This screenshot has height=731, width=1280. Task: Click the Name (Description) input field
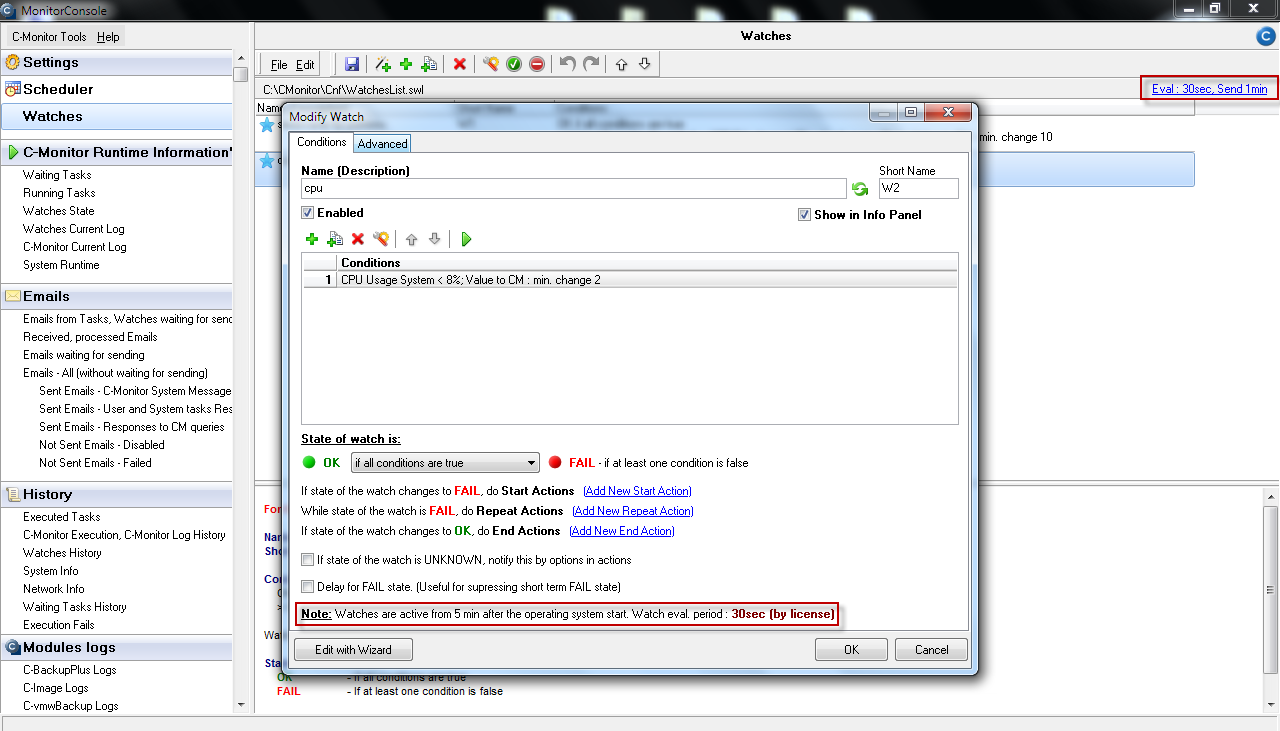[574, 189]
